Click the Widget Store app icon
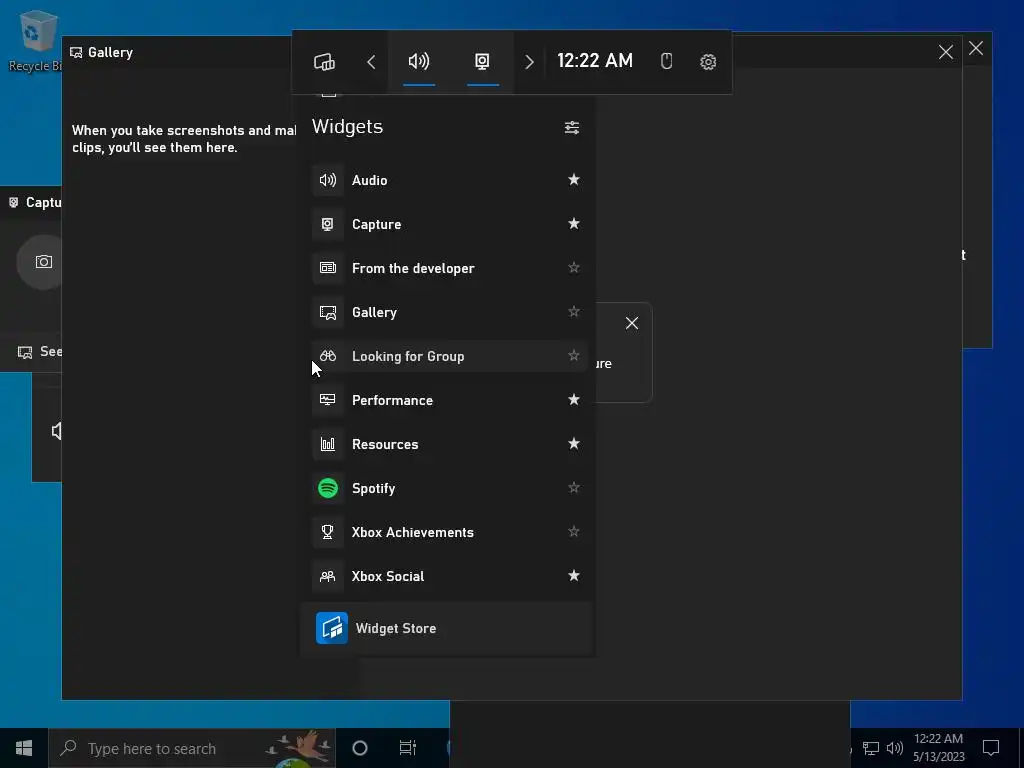 point(332,628)
